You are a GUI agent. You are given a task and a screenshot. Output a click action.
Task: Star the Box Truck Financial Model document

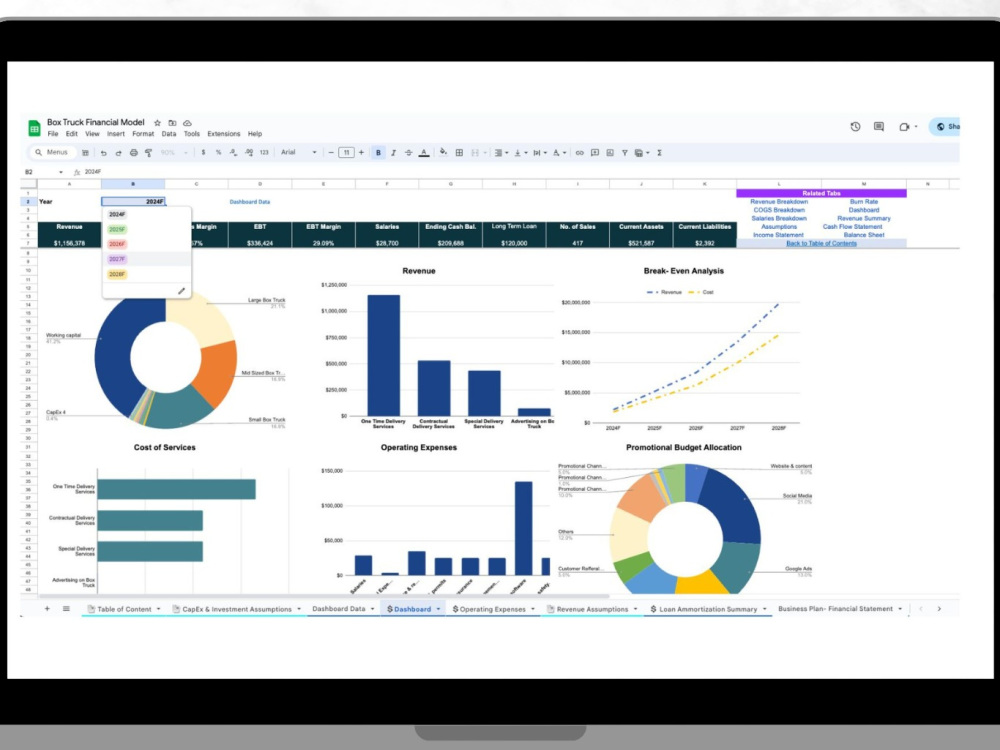158,122
